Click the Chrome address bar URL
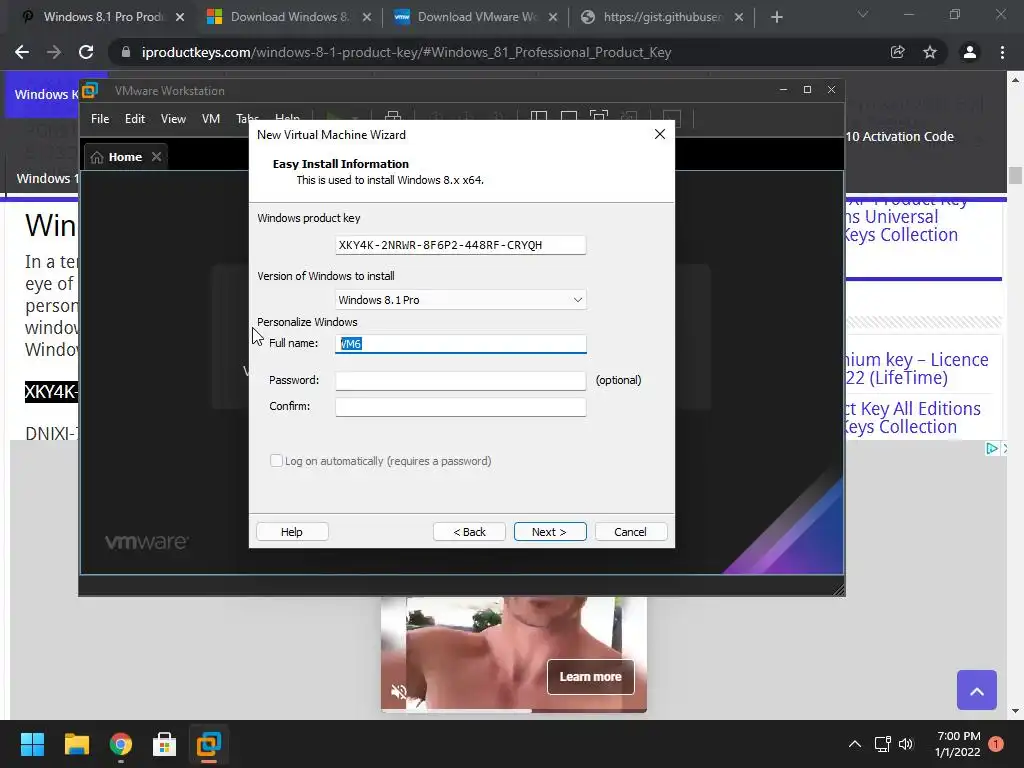The width and height of the screenshot is (1024, 768). (x=406, y=52)
